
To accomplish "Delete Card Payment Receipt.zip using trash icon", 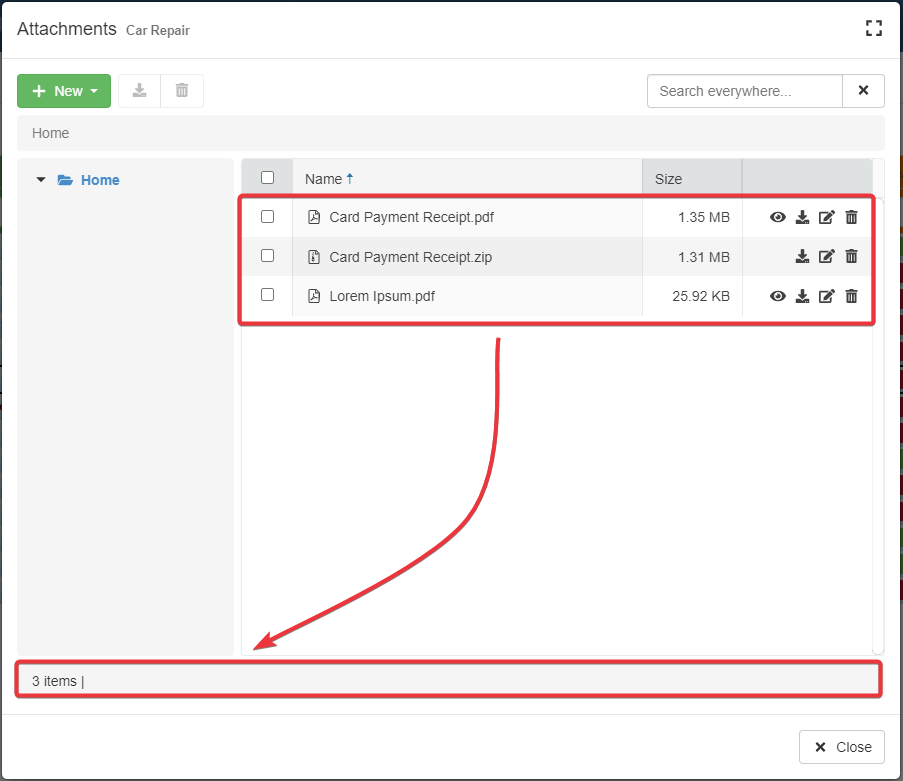I will tap(851, 256).
